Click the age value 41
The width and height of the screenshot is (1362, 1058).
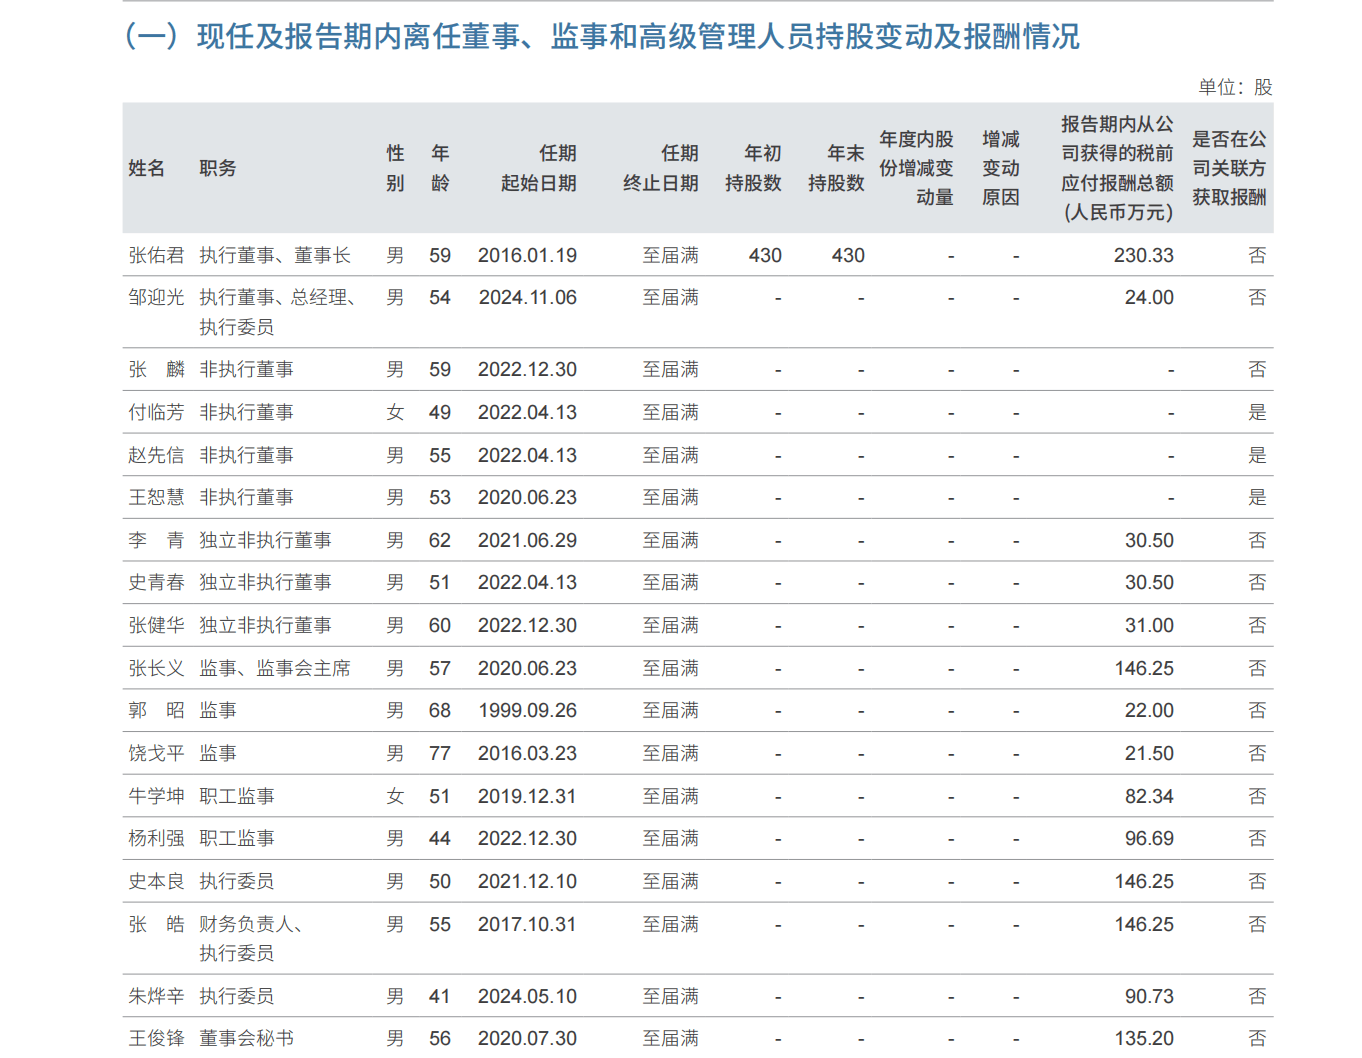pos(440,996)
